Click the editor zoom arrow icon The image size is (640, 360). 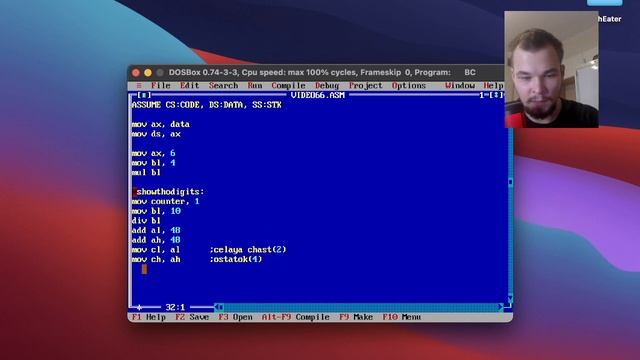click(x=496, y=95)
